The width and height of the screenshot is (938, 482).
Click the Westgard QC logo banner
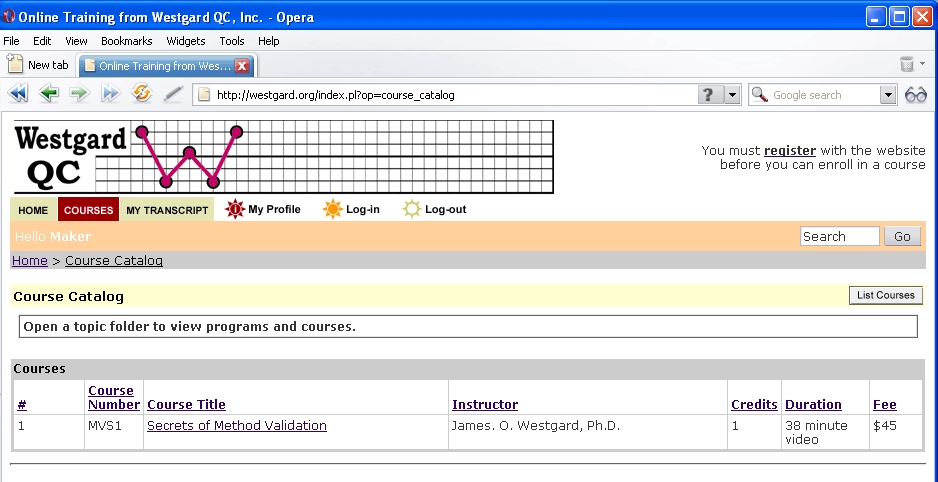point(284,157)
